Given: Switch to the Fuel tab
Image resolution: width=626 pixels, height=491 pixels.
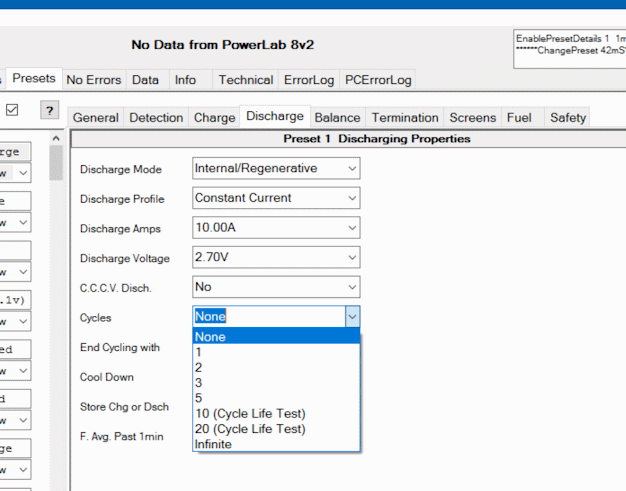Looking at the screenshot, I should 519,117.
